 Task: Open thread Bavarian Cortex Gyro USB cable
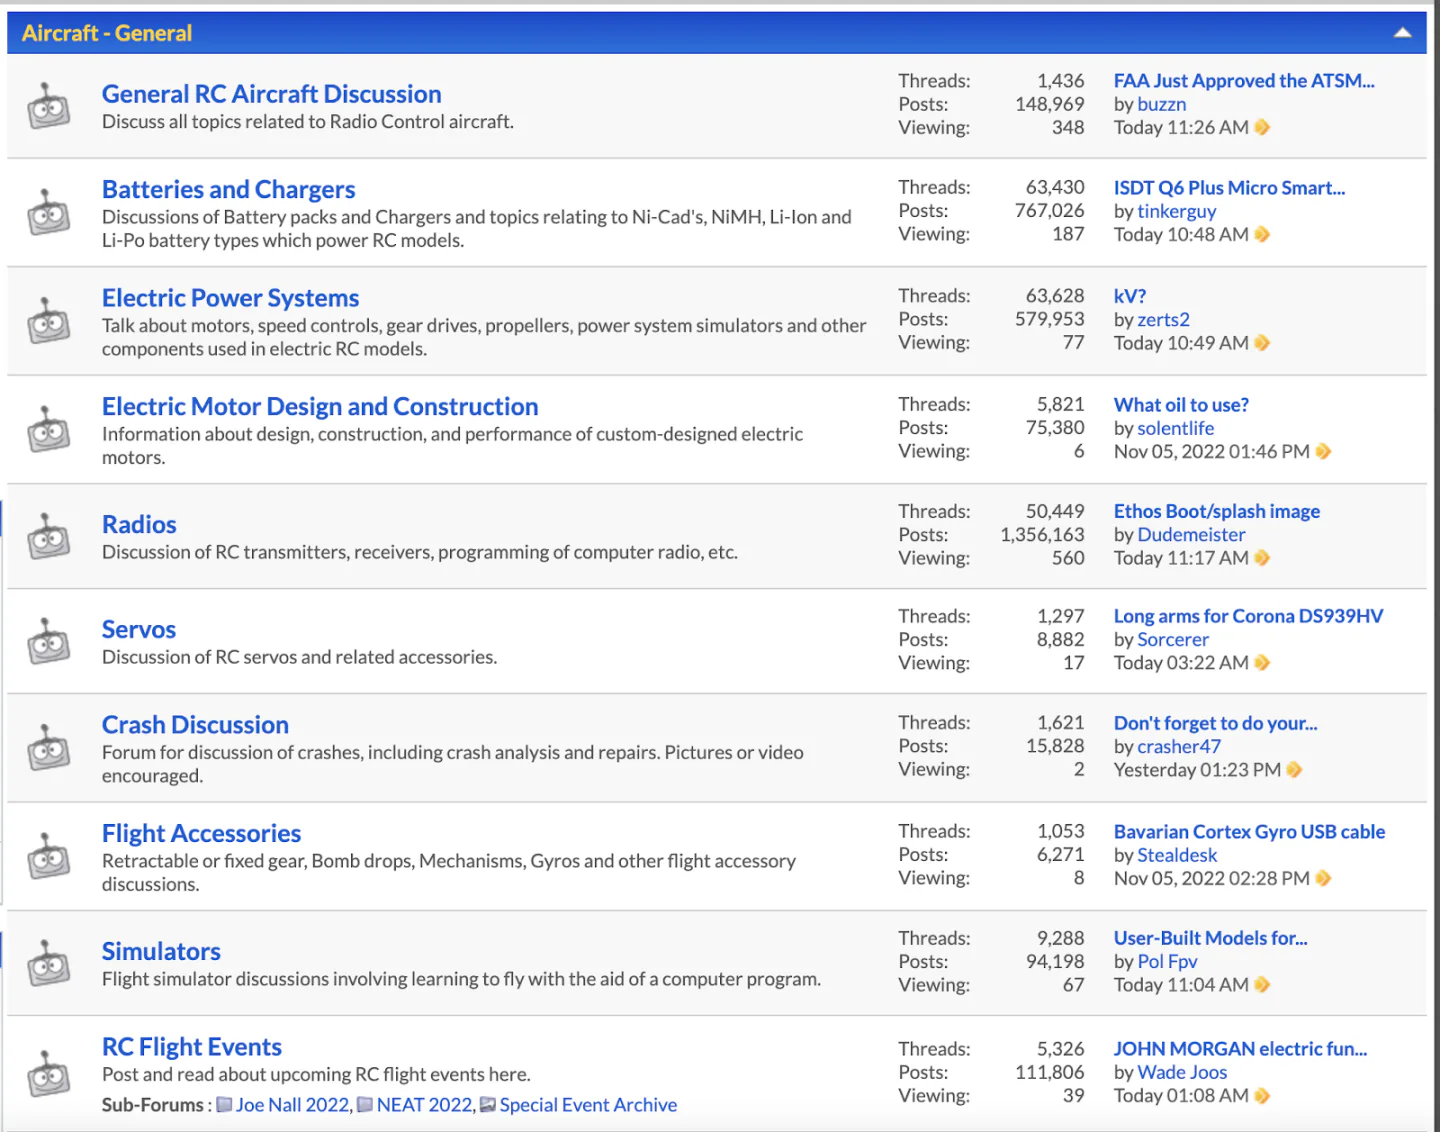tap(1250, 832)
